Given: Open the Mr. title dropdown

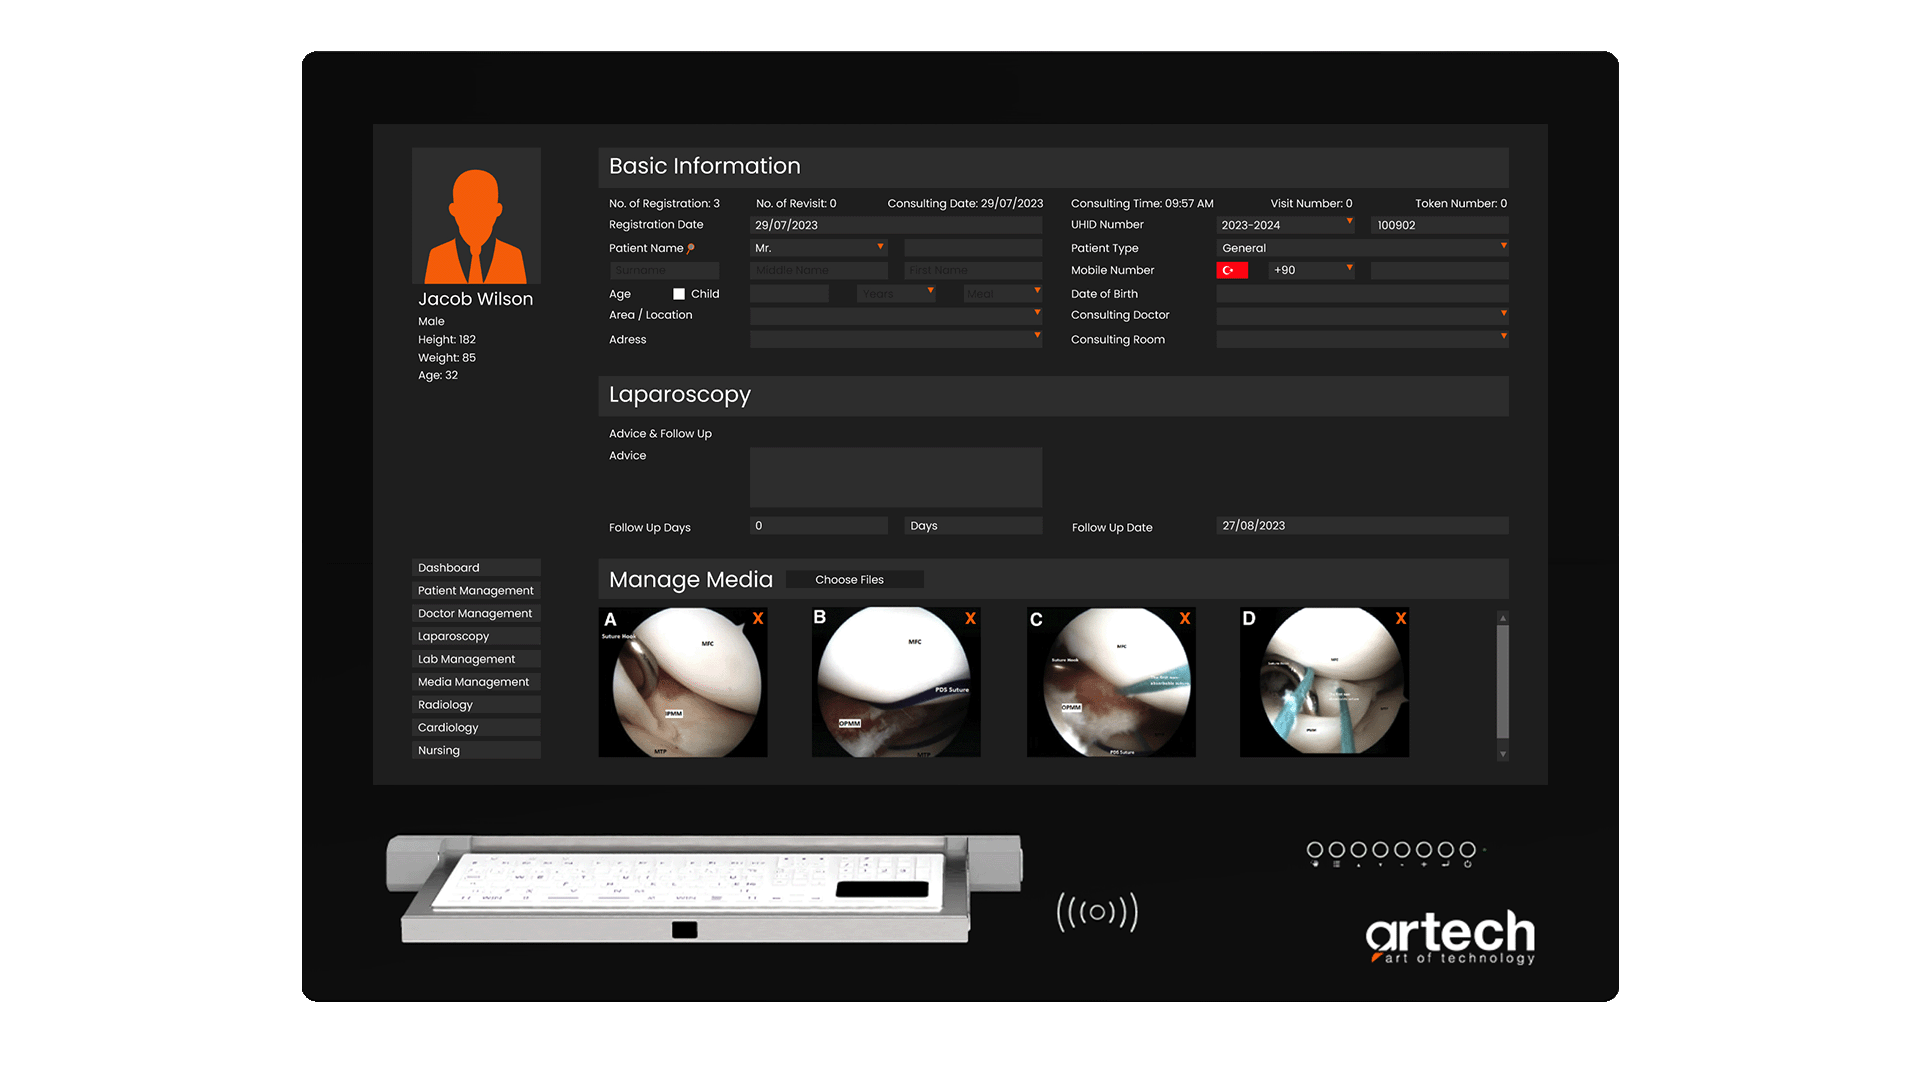Looking at the screenshot, I should coord(818,248).
